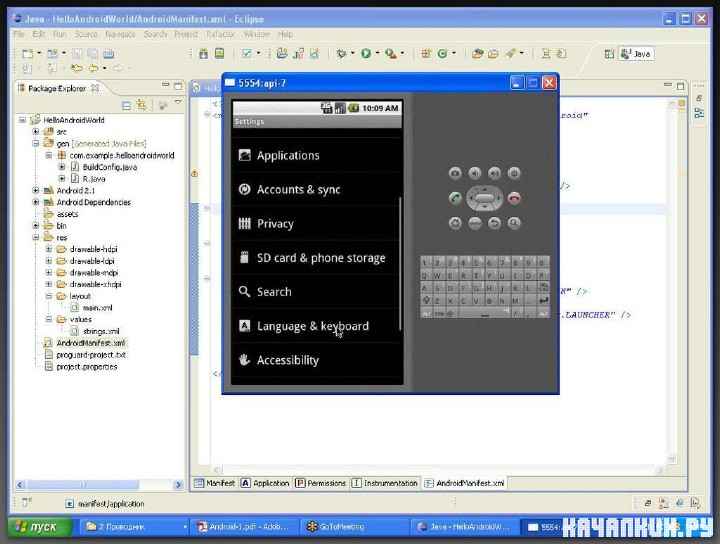
Task: Switch to the Permissions editor tab
Action: (x=321, y=483)
